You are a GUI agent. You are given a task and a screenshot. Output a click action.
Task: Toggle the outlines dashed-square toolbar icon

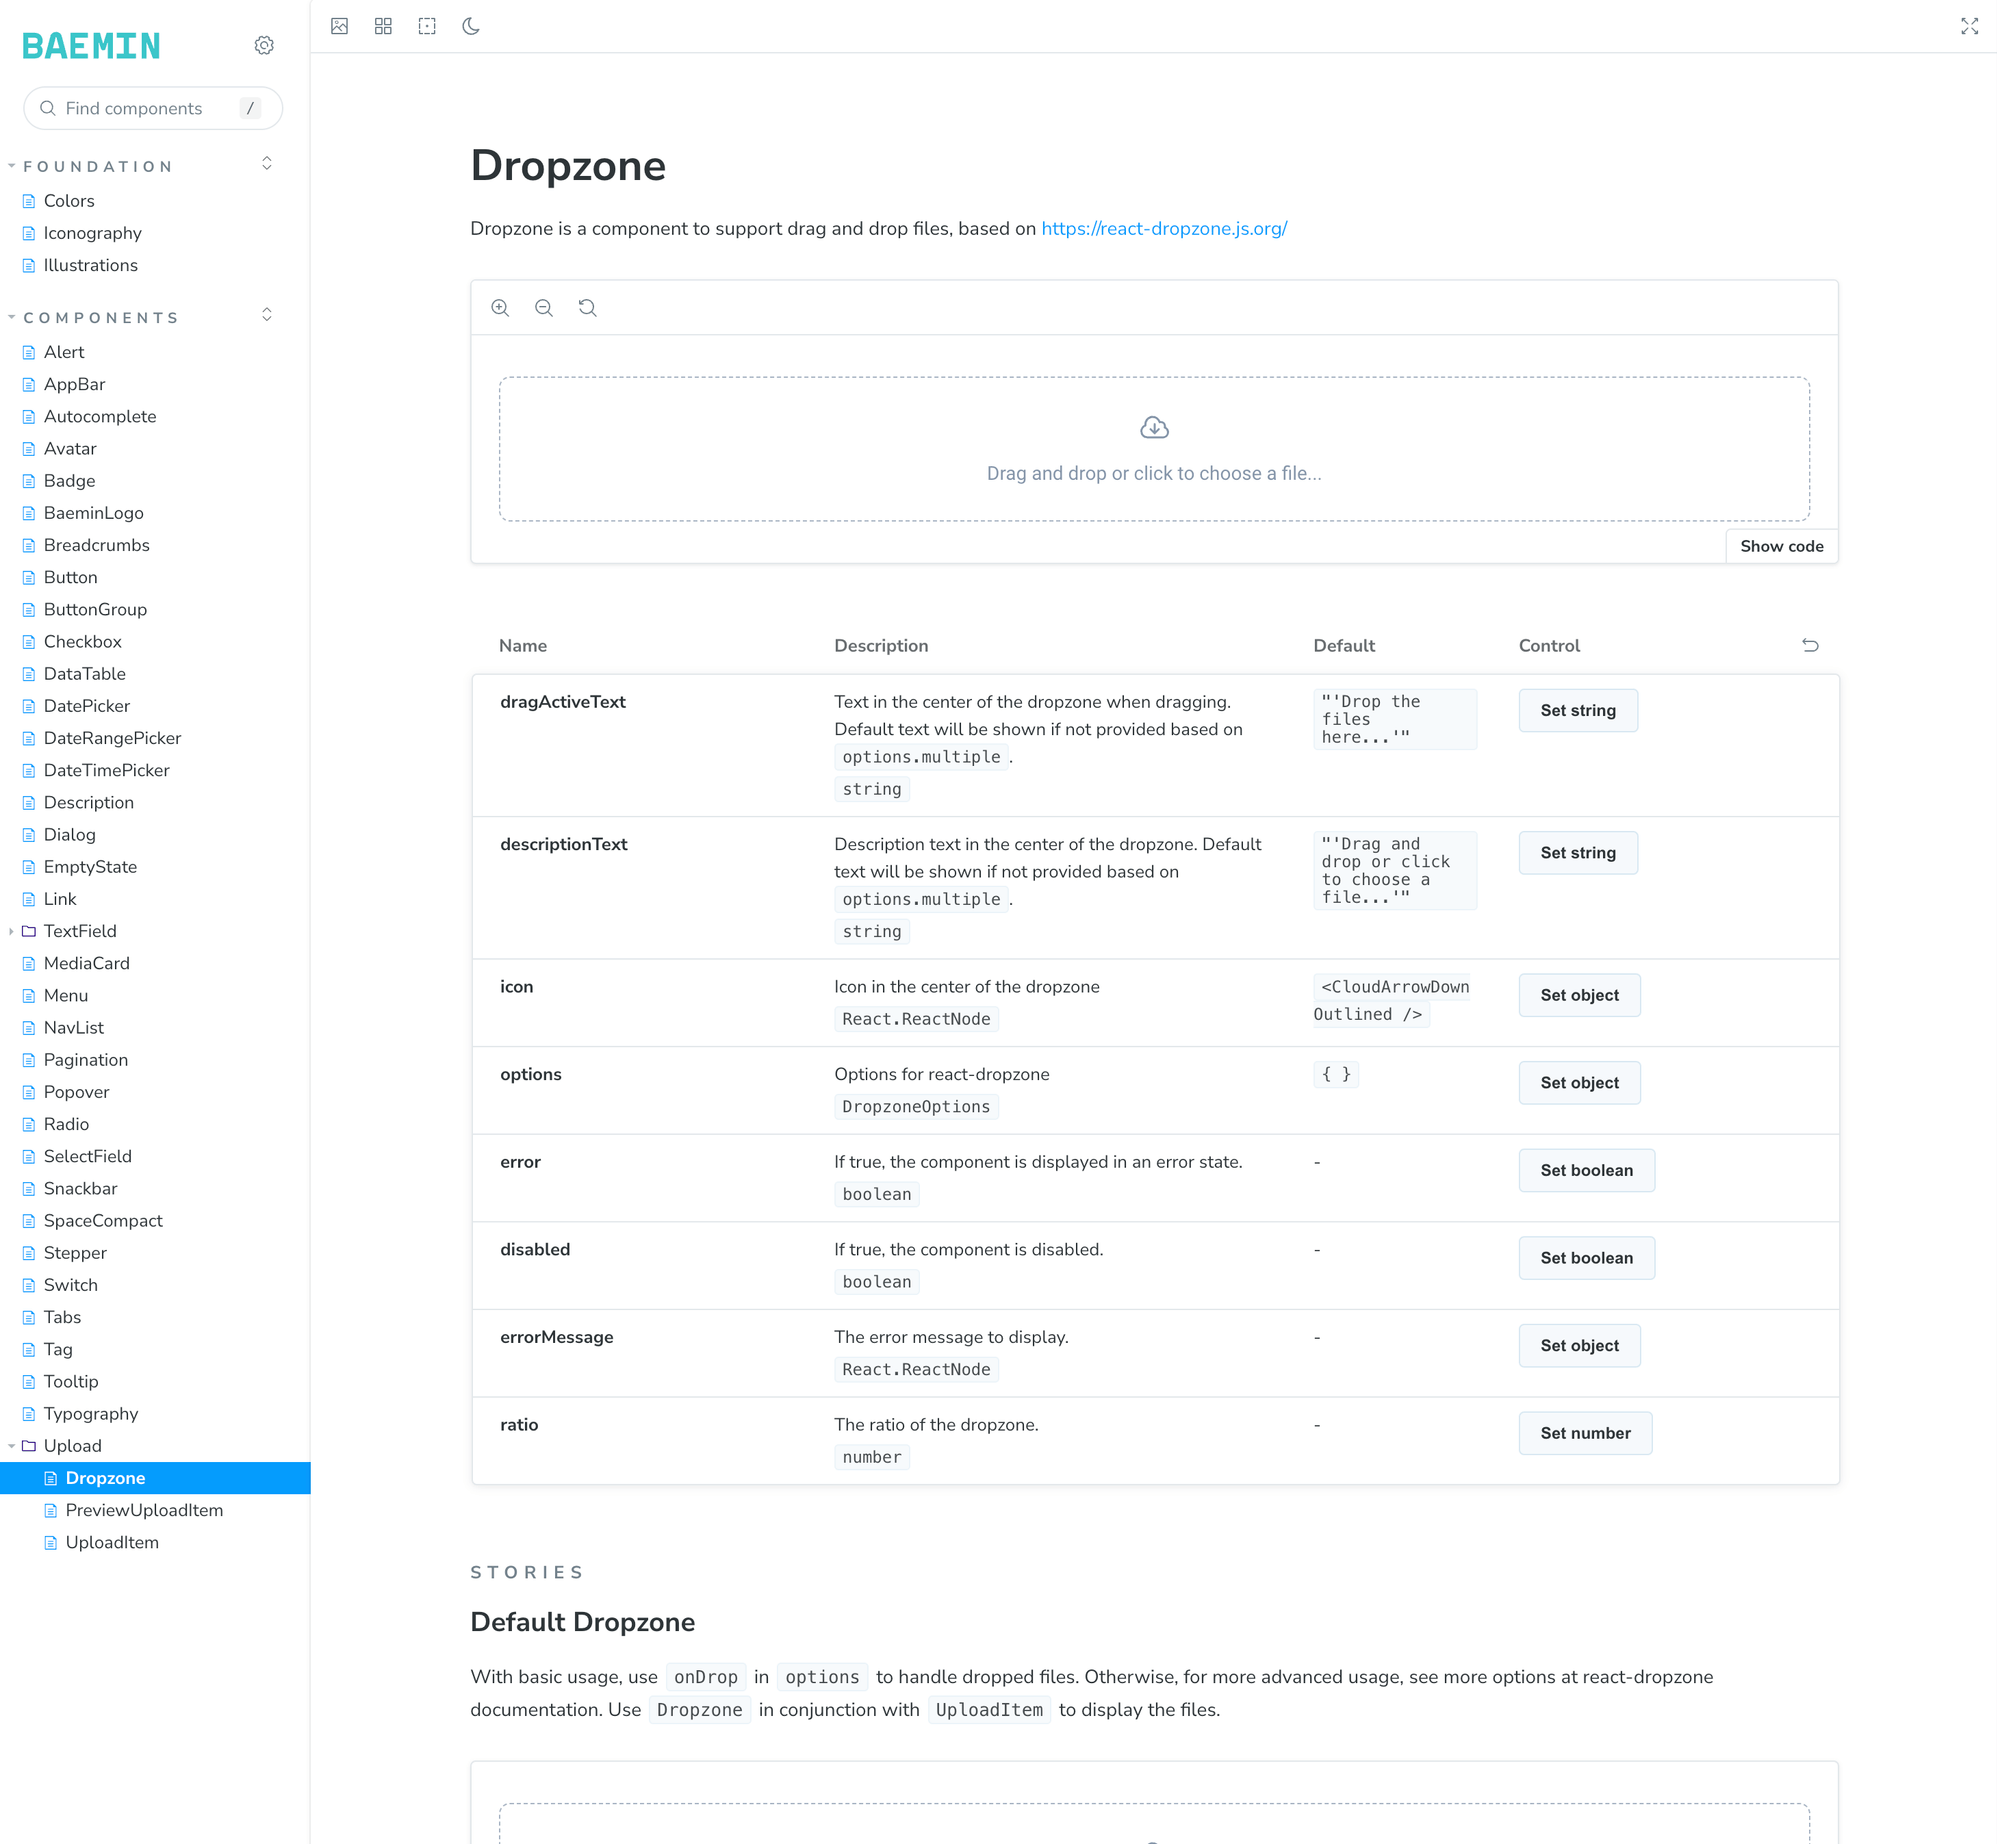coord(427,26)
